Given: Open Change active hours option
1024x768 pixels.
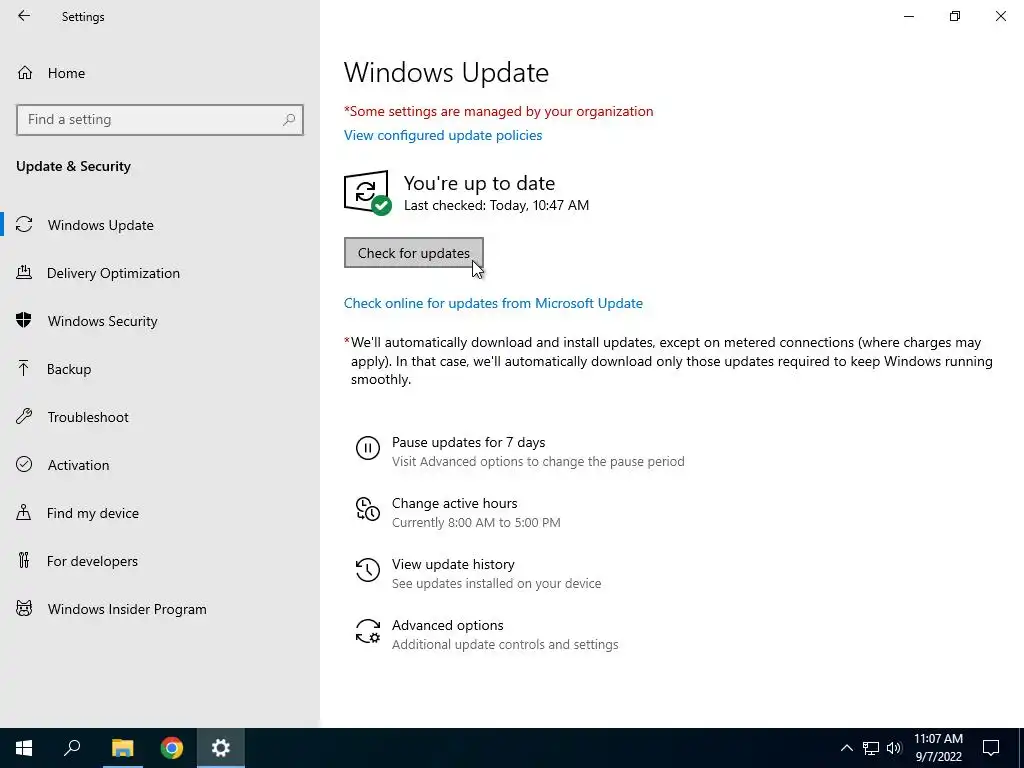Looking at the screenshot, I should click(458, 512).
